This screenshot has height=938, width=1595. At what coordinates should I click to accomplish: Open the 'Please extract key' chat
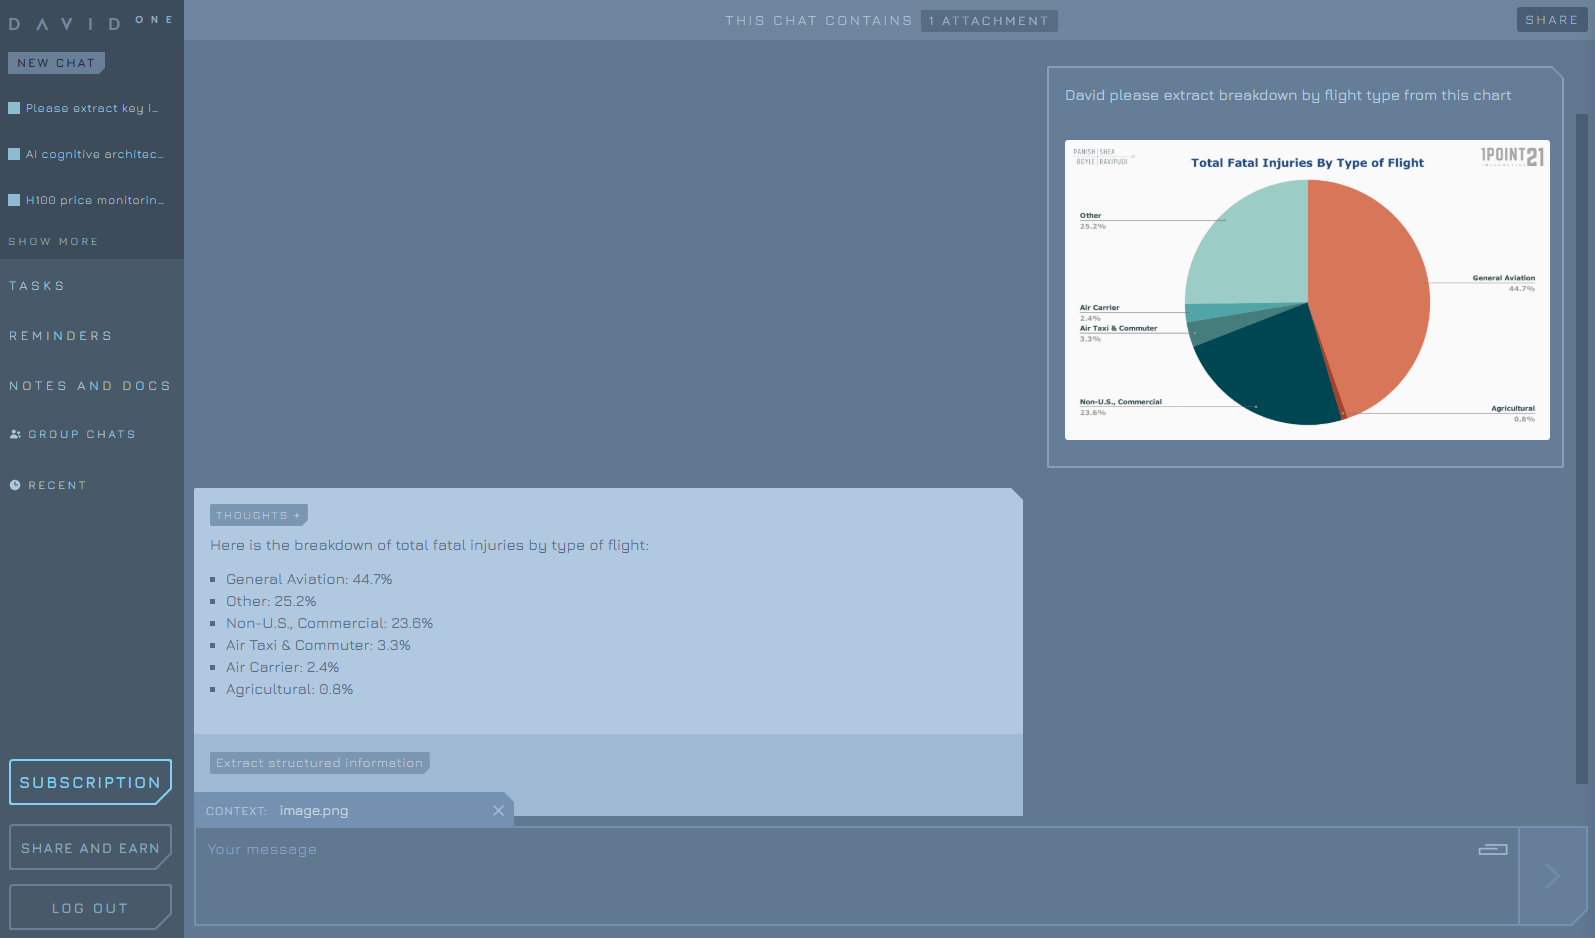[91, 109]
